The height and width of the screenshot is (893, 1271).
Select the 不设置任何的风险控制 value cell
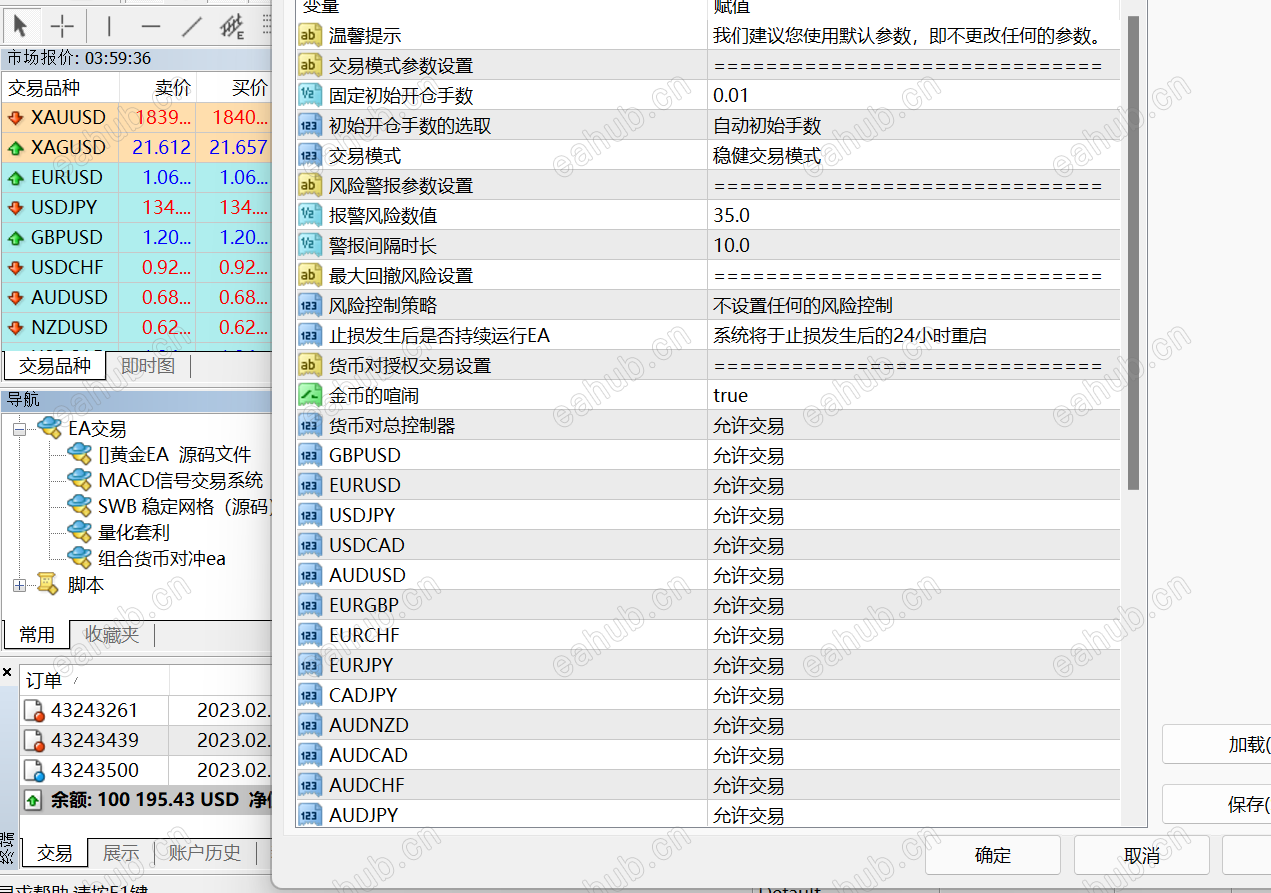click(914, 305)
